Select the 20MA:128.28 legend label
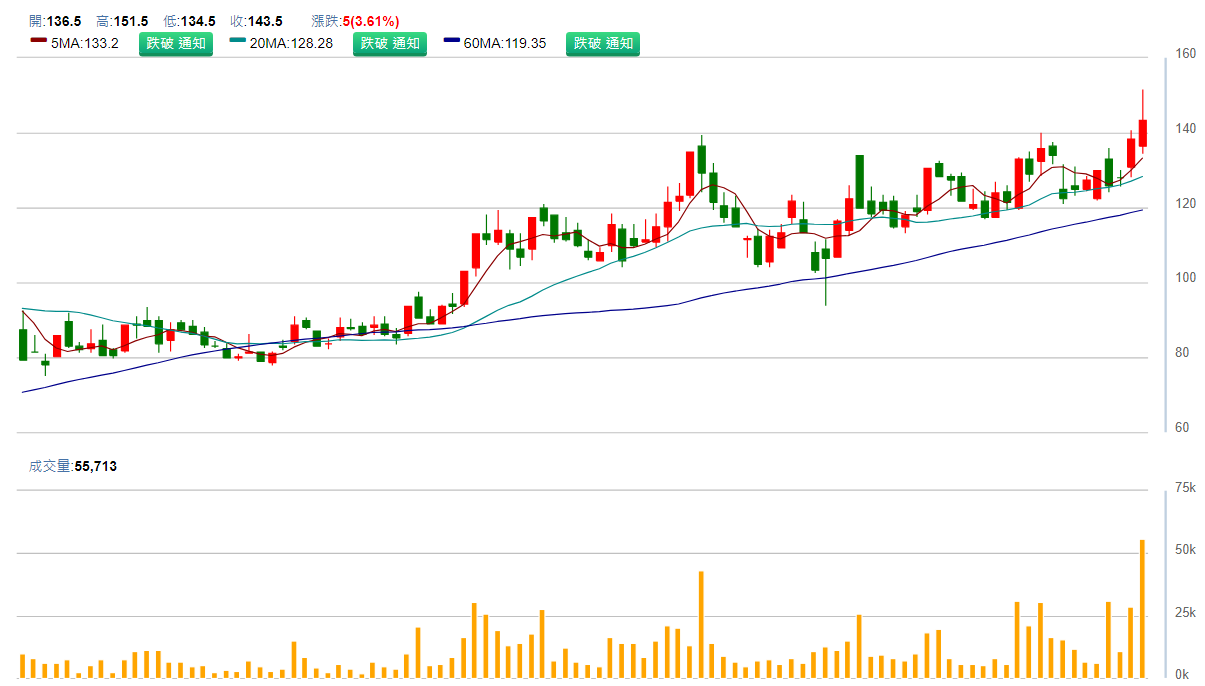The height and width of the screenshot is (686, 1205). 291,43
